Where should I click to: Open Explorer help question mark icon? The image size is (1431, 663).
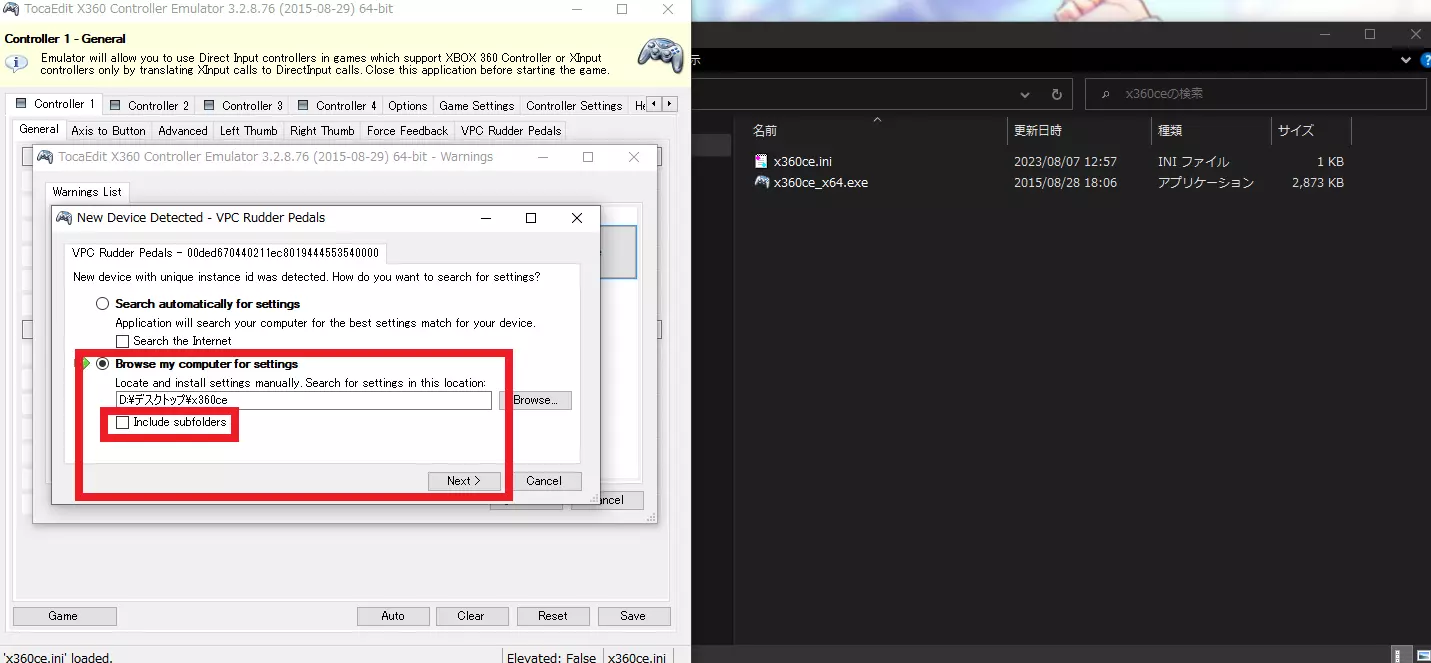1424,60
